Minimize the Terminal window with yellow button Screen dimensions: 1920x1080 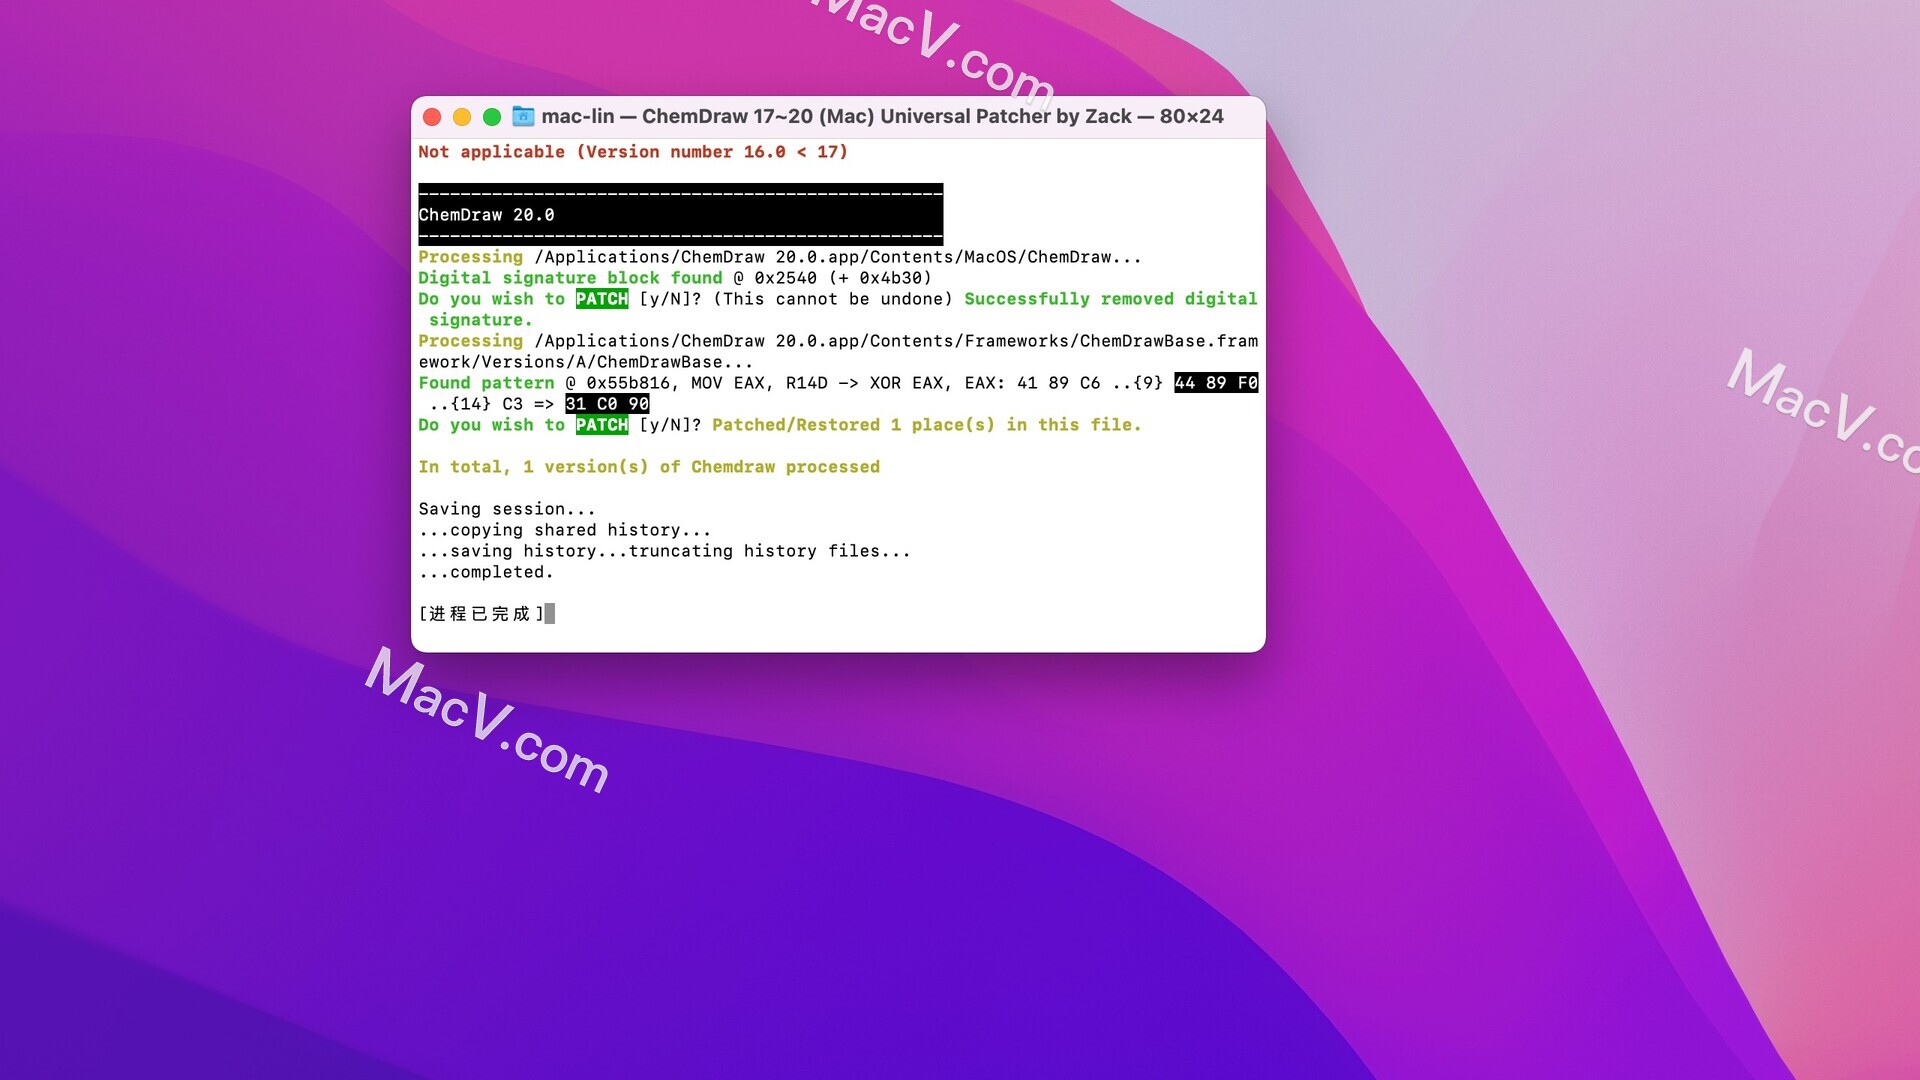(462, 117)
